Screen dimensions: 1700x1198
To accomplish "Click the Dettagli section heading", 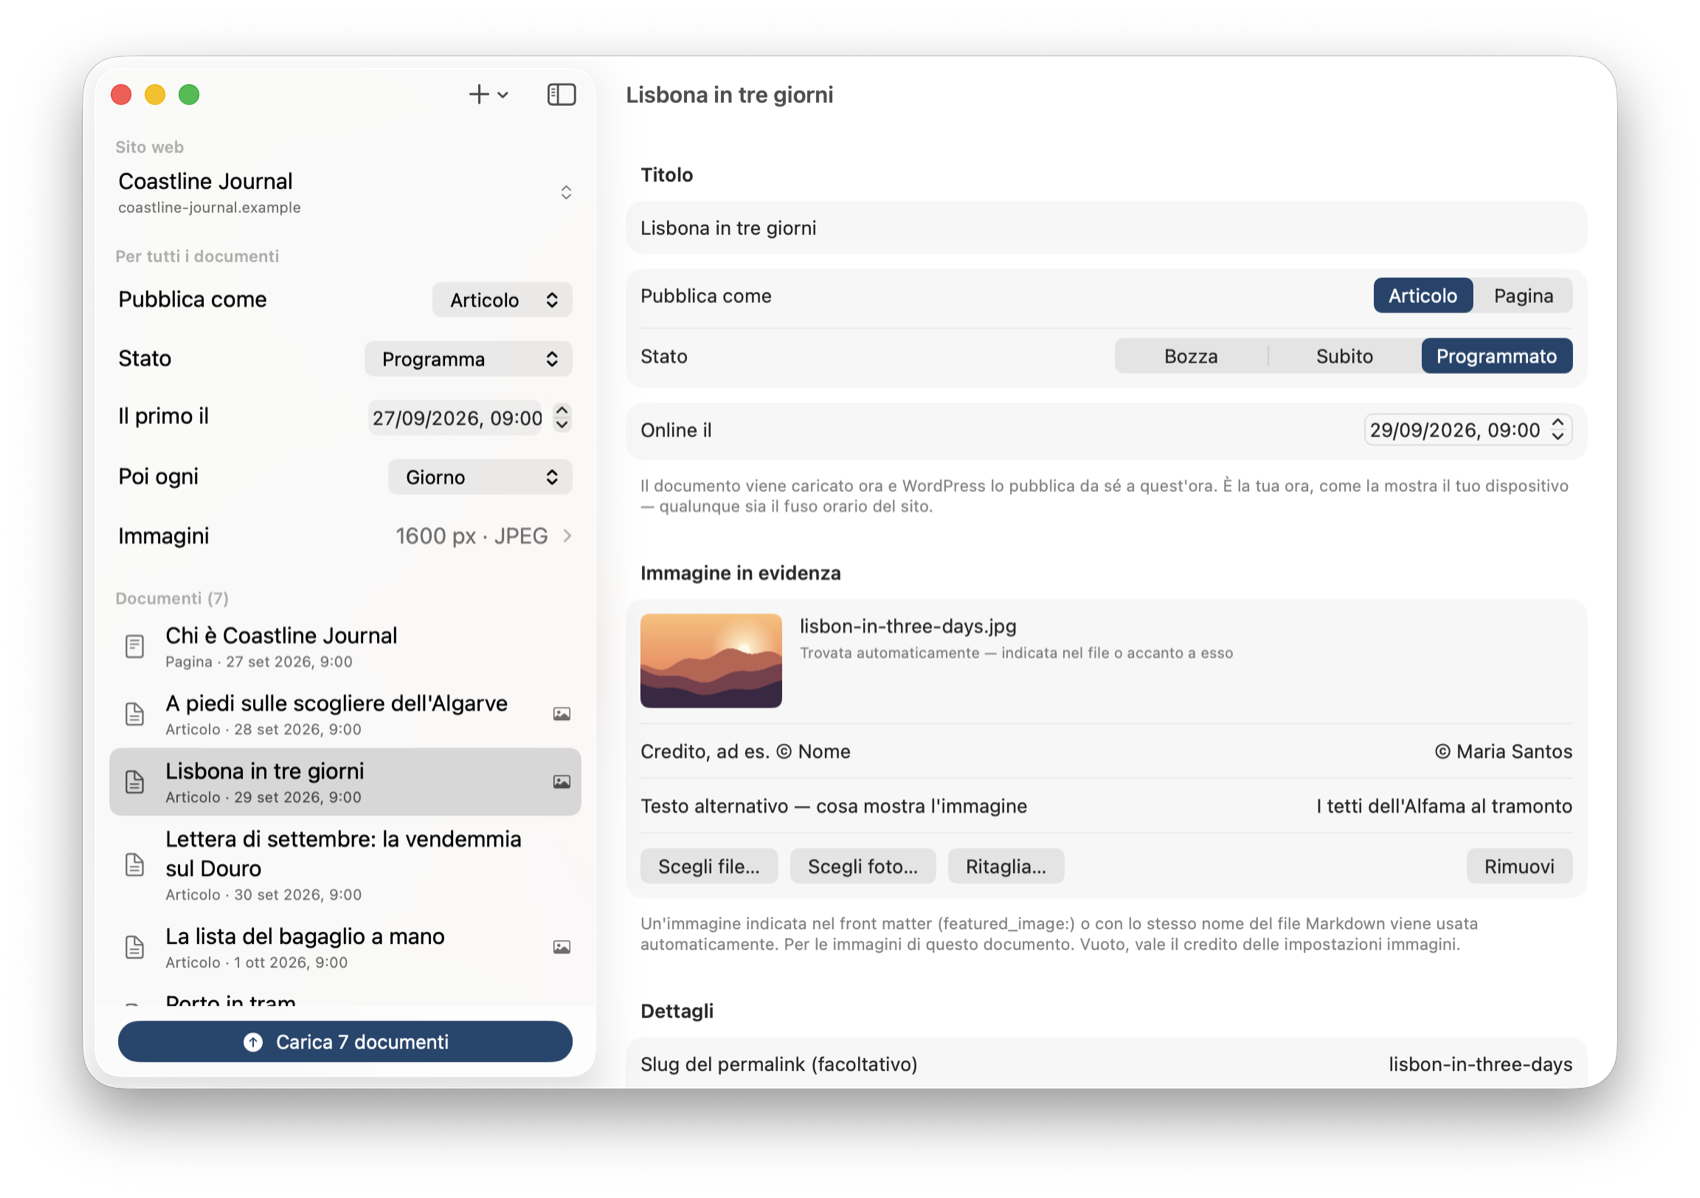I will click(x=677, y=1011).
